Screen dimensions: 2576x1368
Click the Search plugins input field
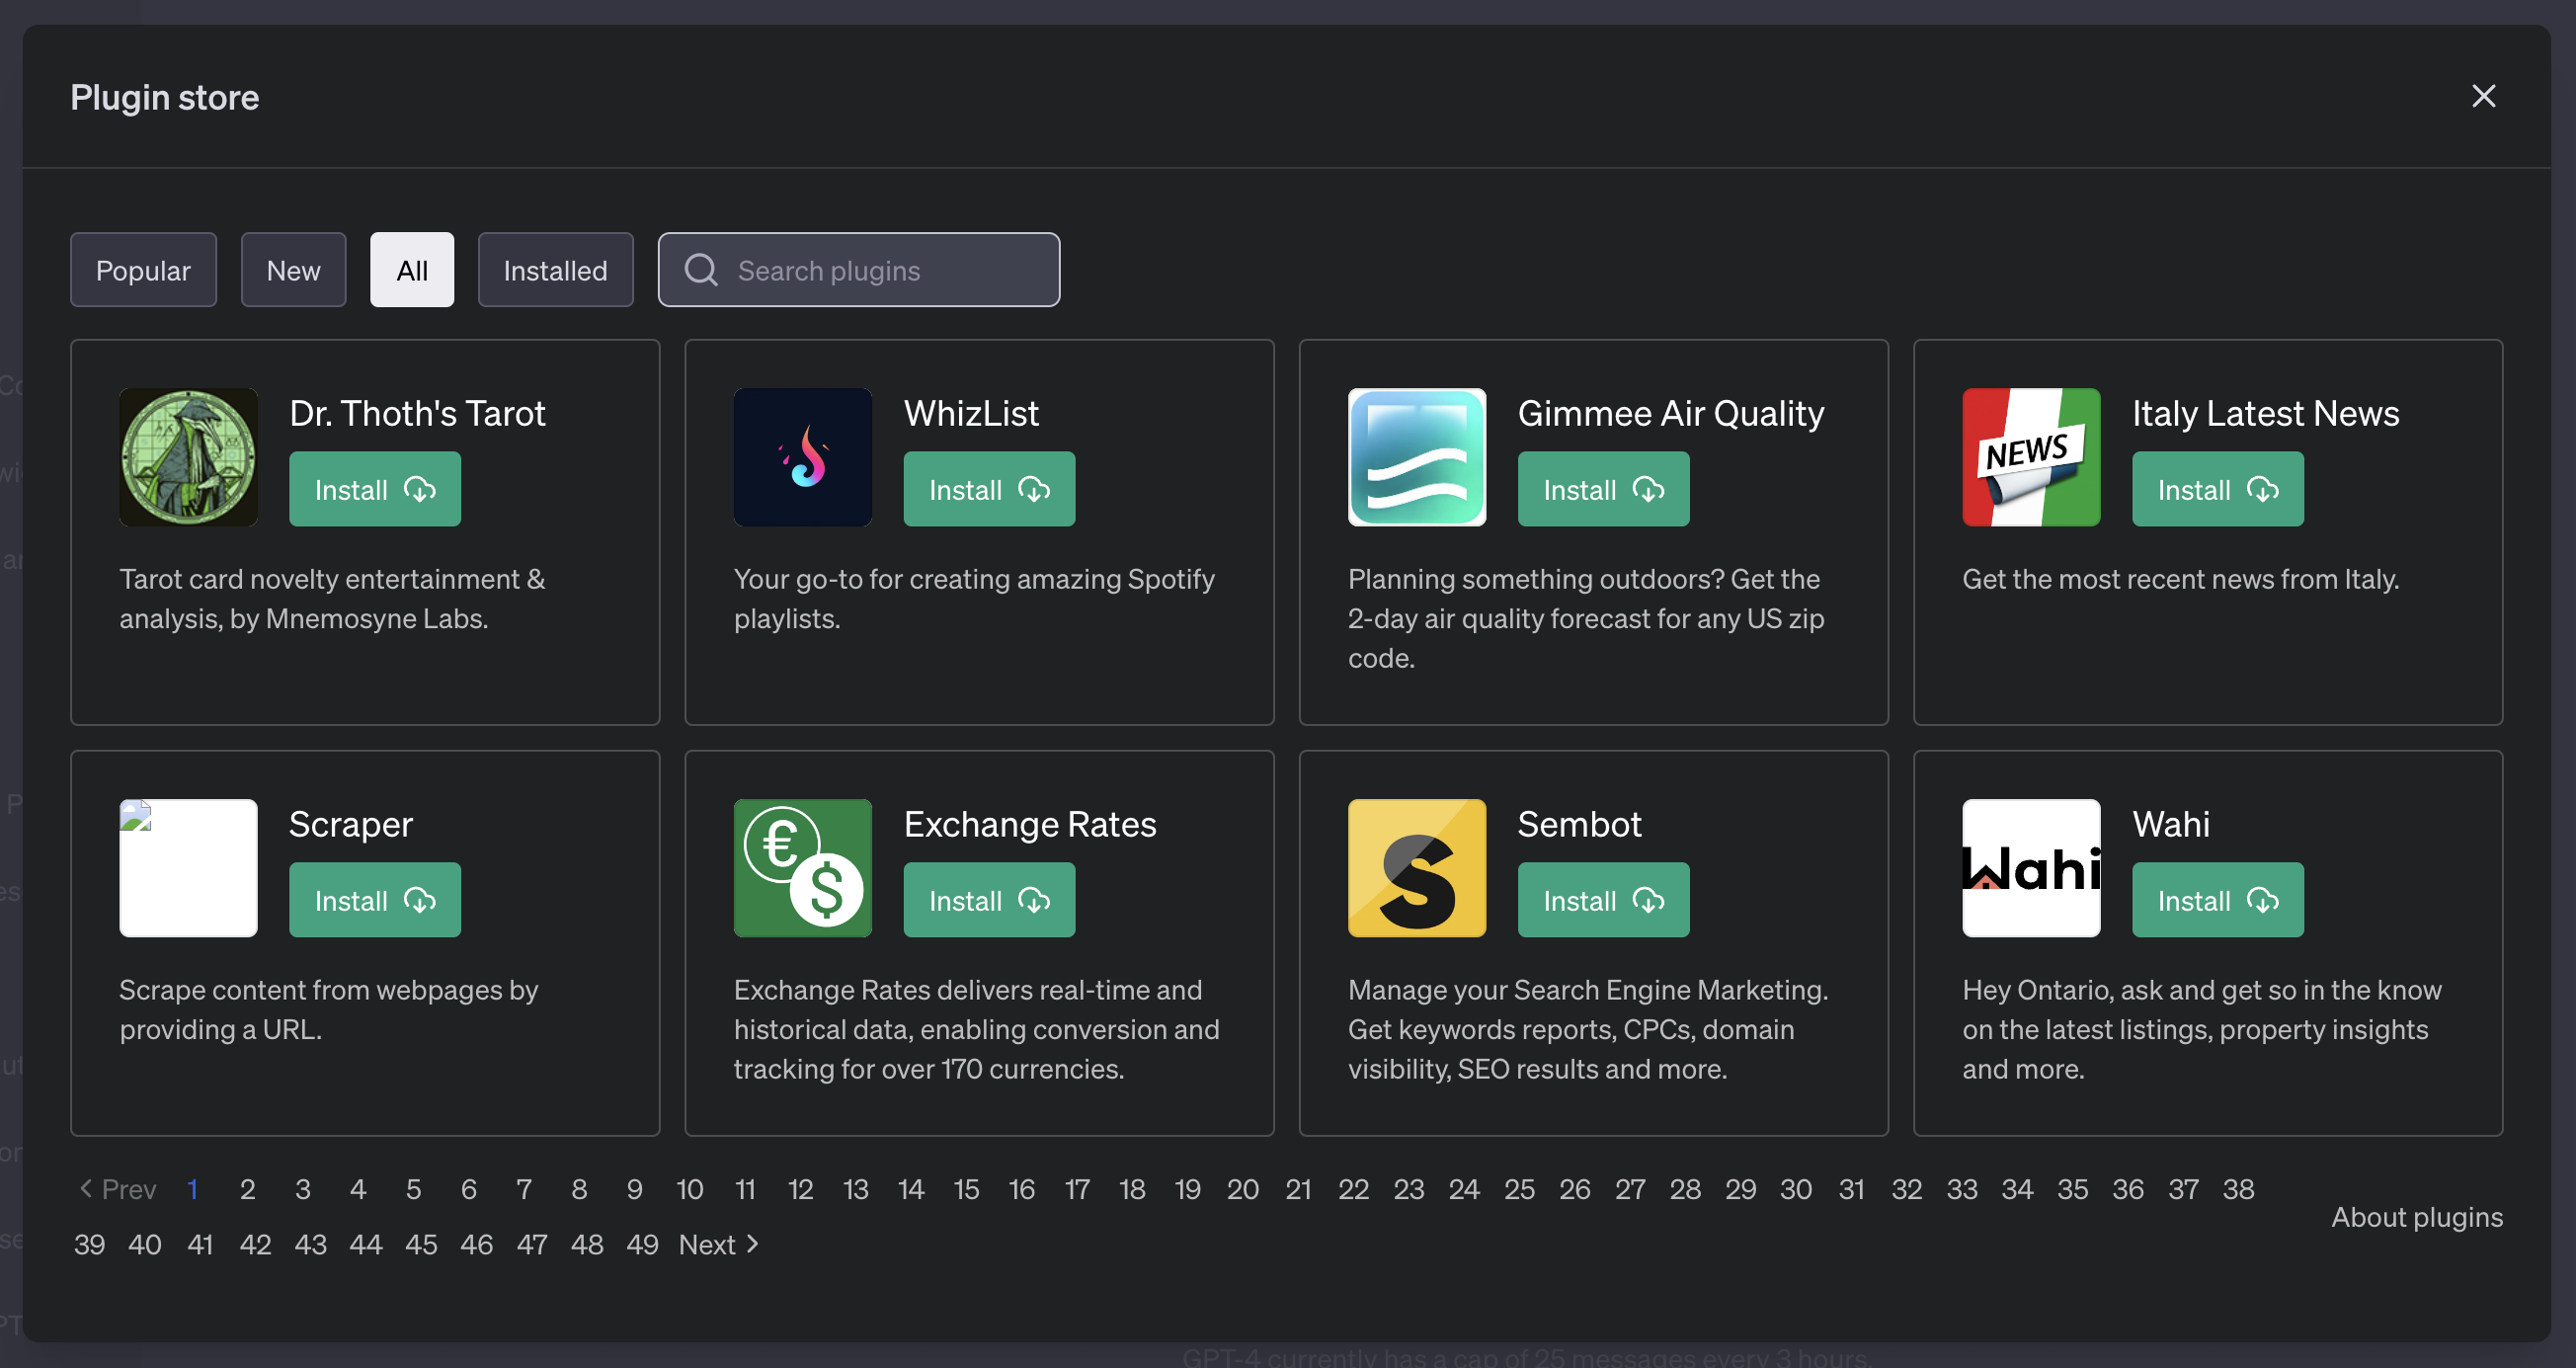pos(858,270)
